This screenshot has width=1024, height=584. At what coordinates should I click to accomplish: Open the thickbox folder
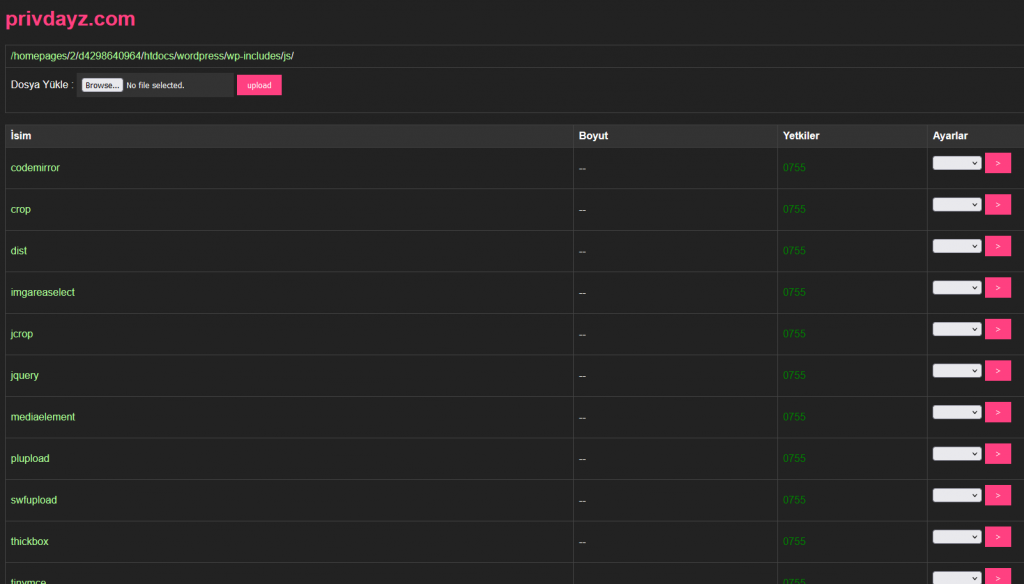coord(29,541)
